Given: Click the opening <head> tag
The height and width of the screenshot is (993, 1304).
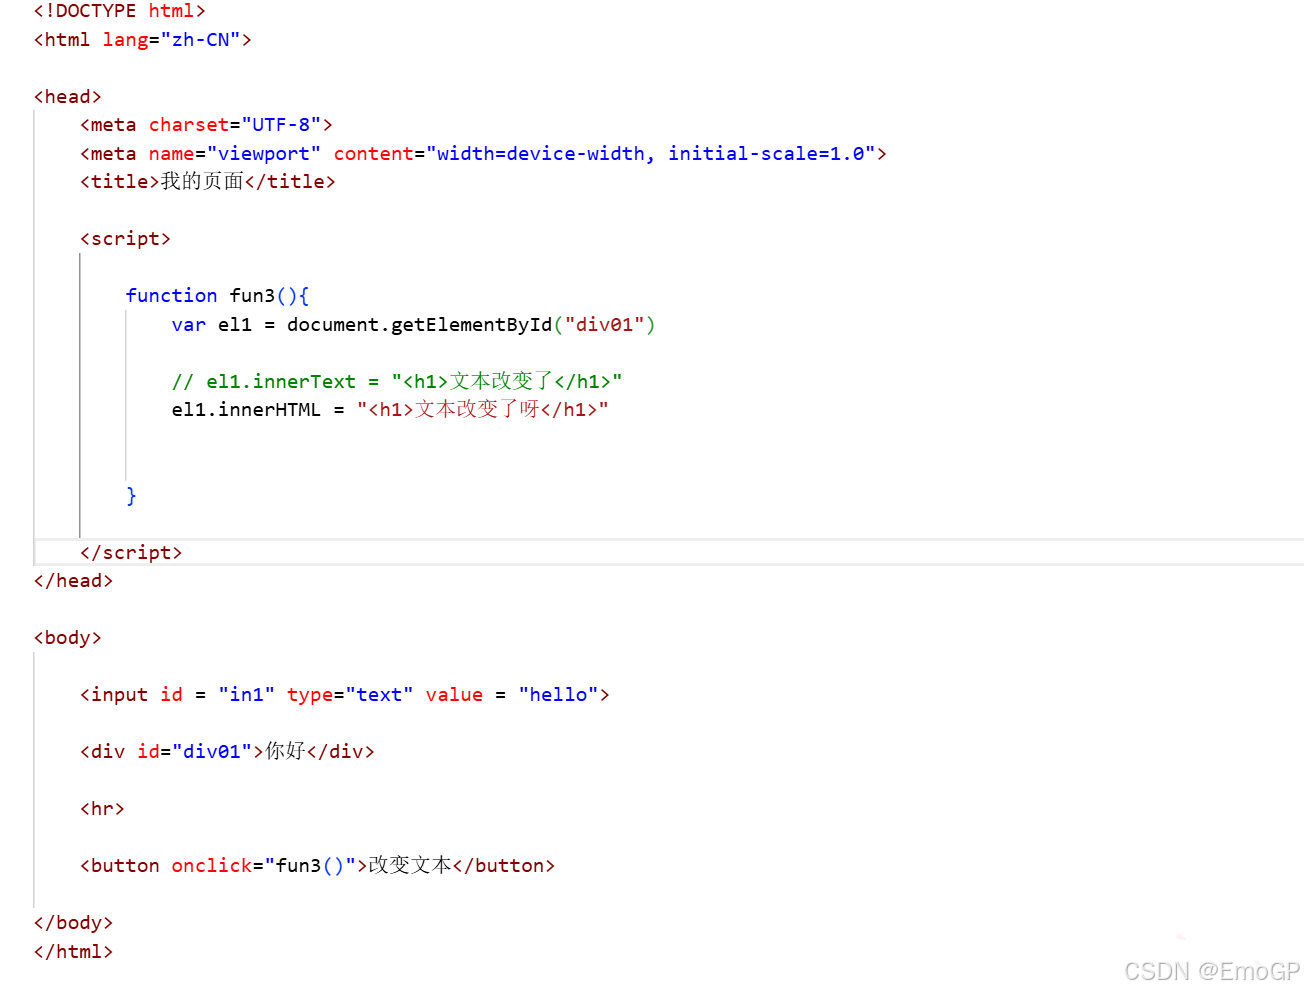Looking at the screenshot, I should coord(67,97).
